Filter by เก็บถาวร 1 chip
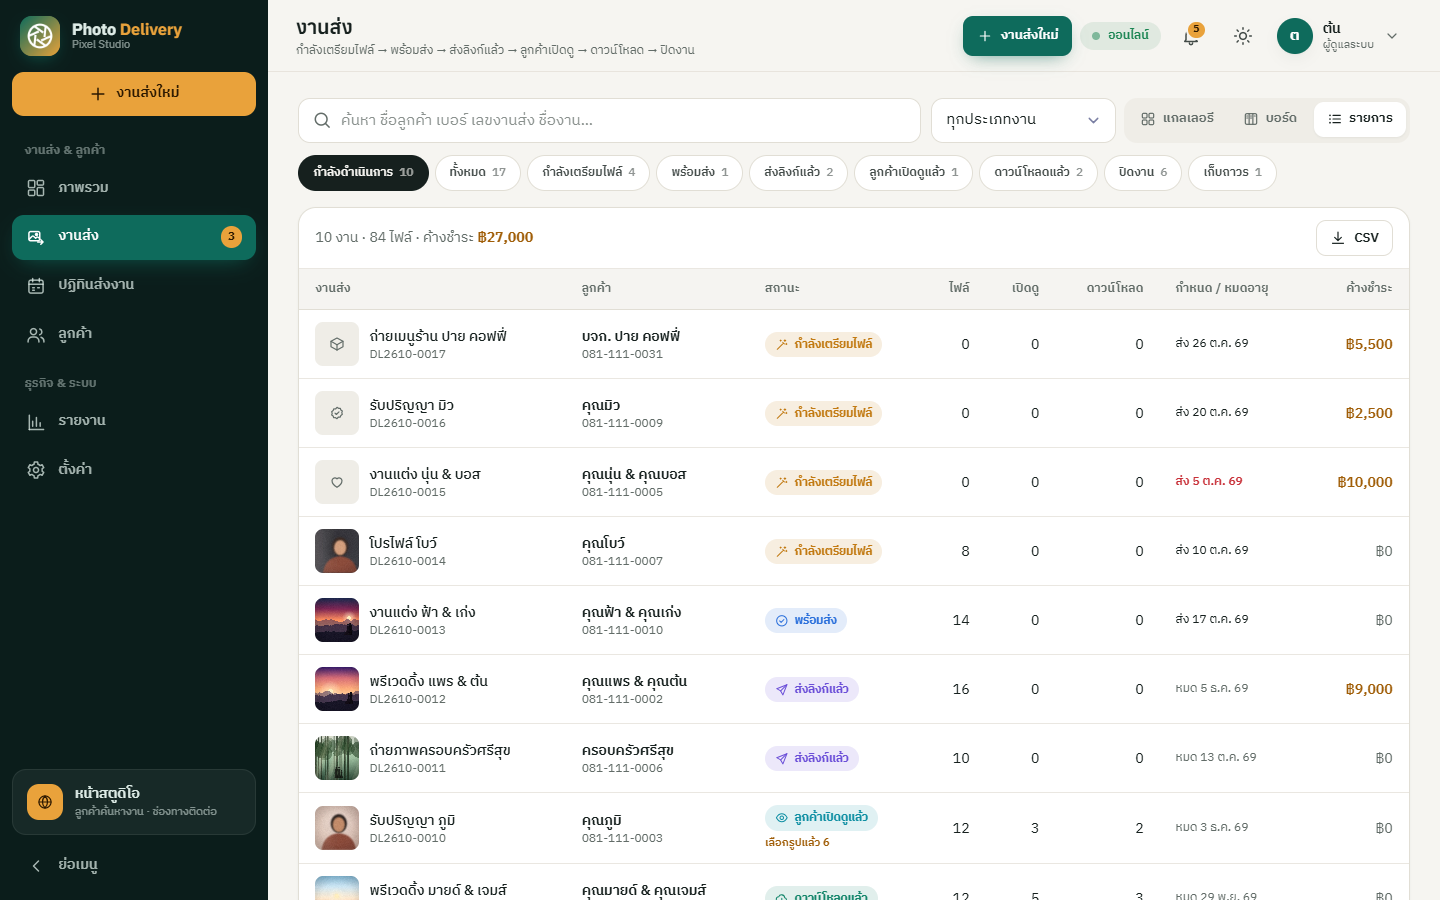 pyautogui.click(x=1232, y=172)
